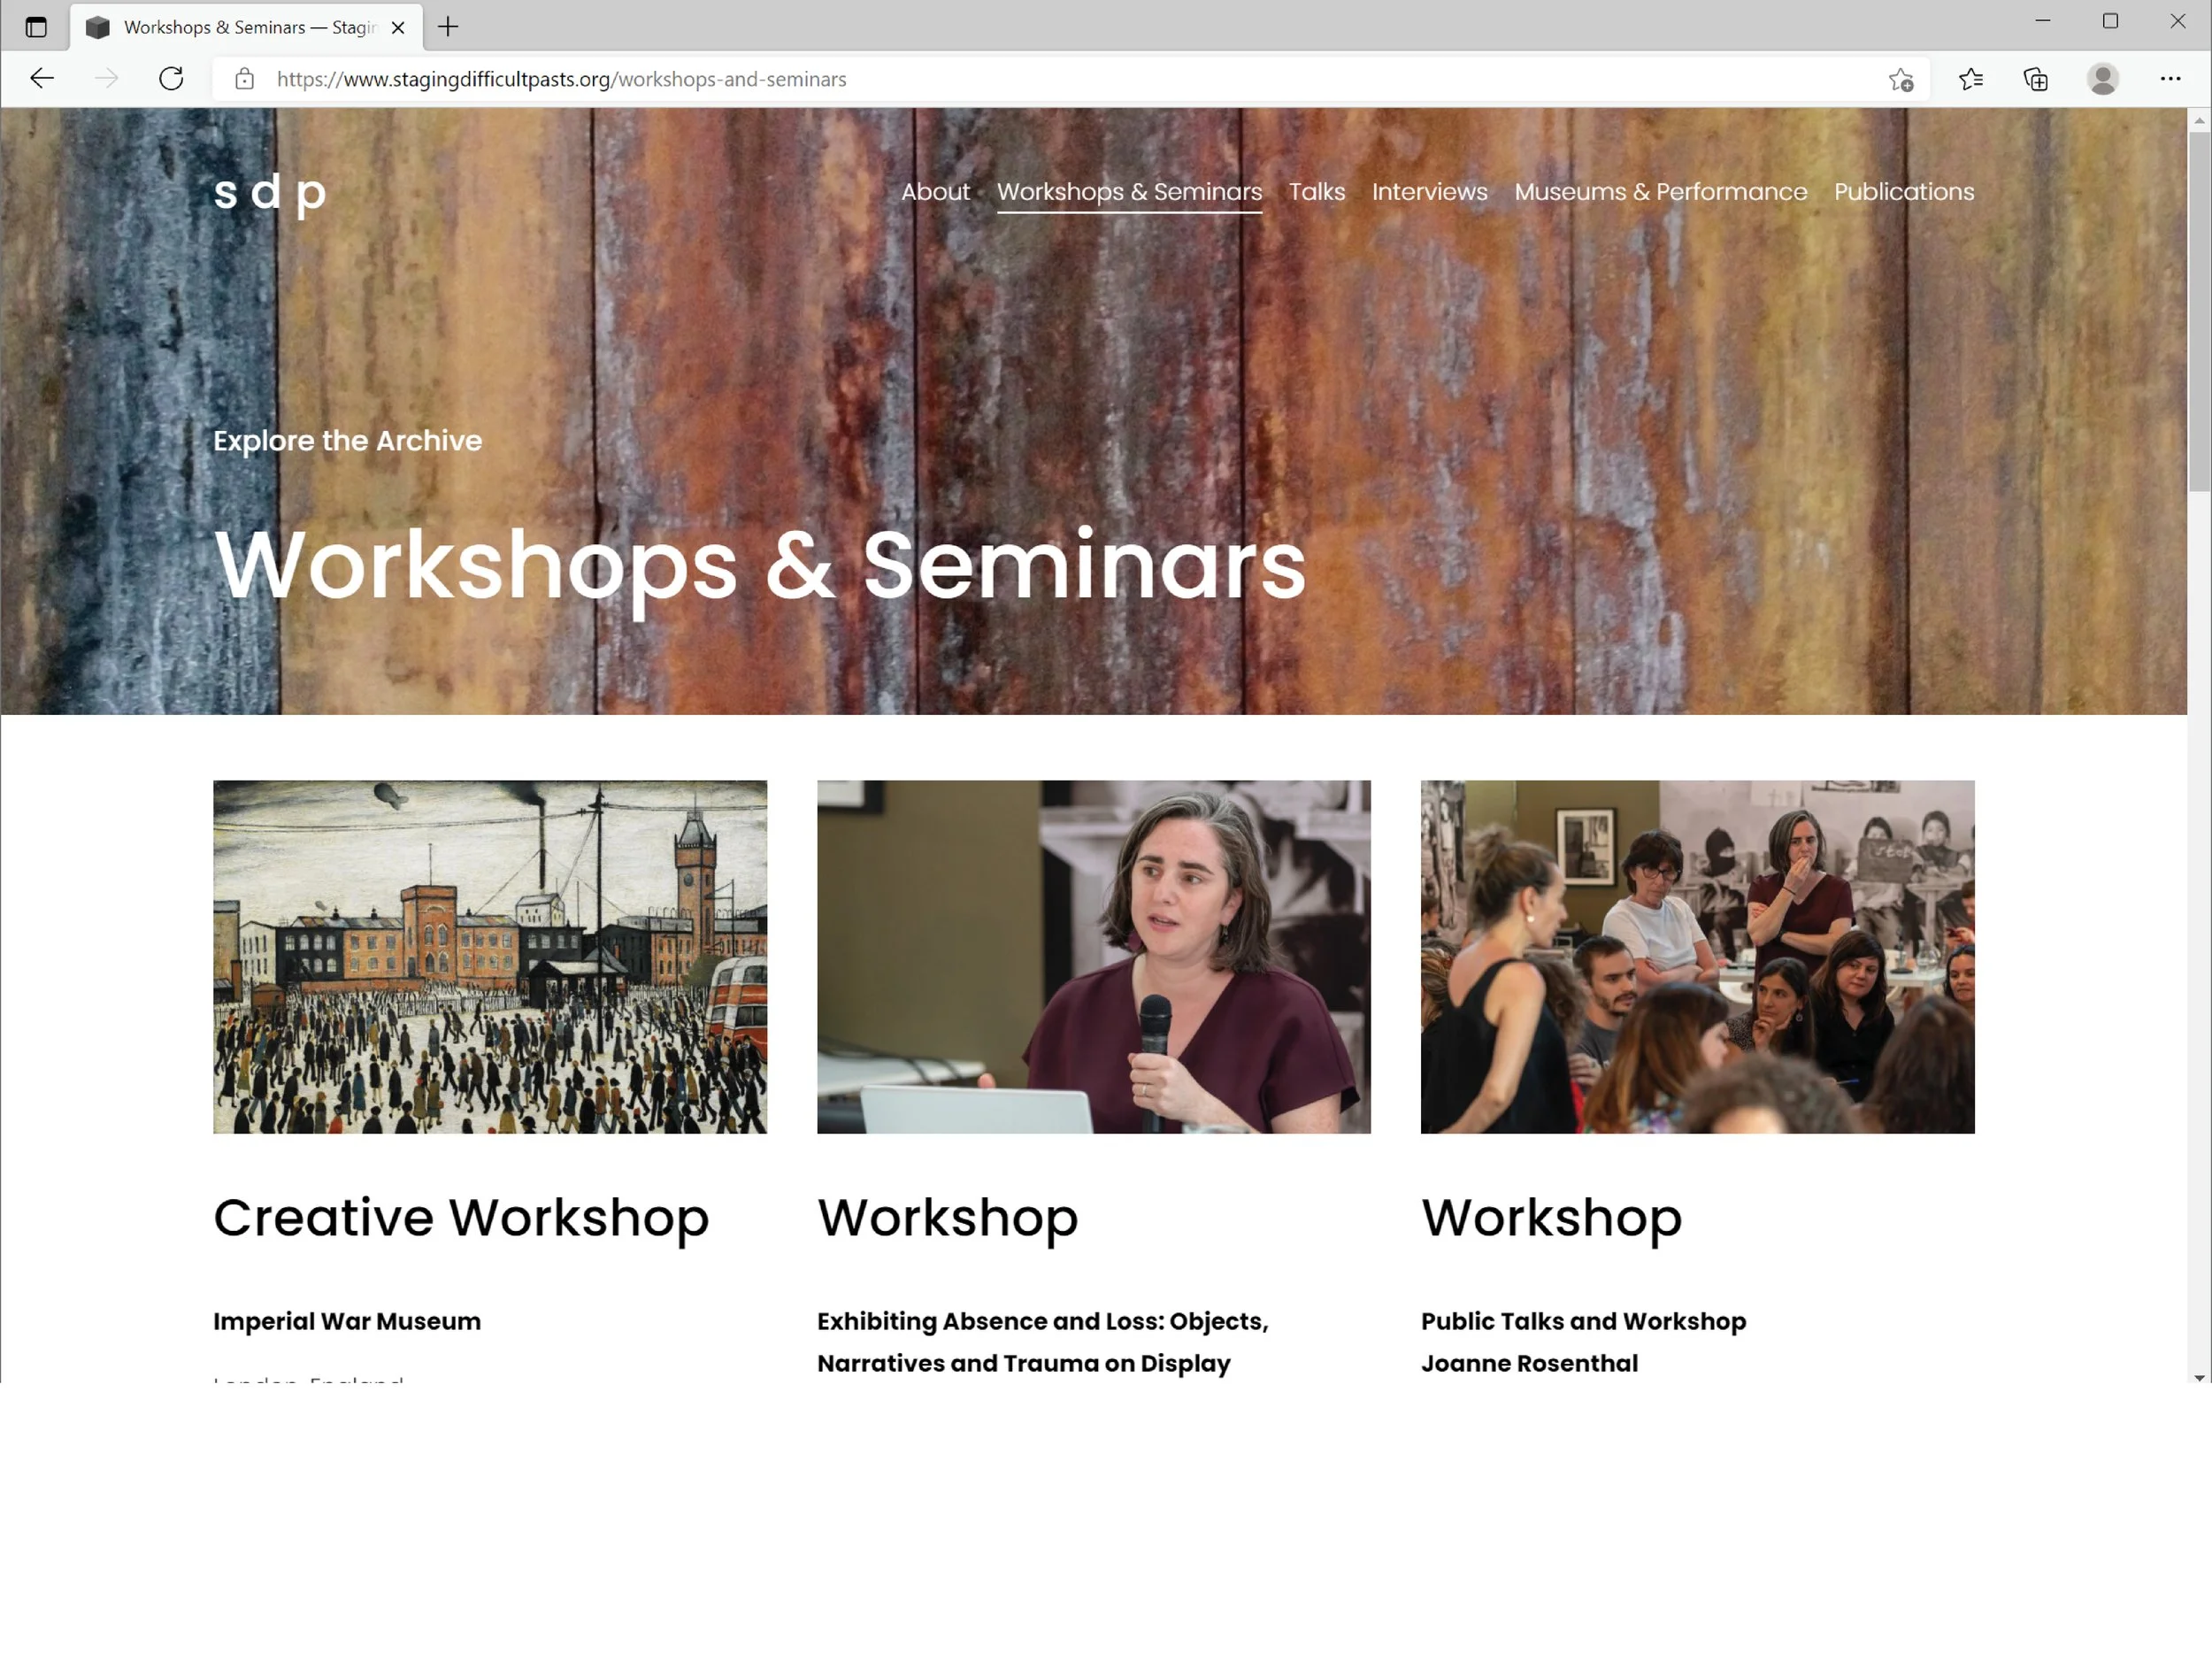The width and height of the screenshot is (2212, 1661).
Task: Open the Collections icon
Action: (x=2036, y=79)
